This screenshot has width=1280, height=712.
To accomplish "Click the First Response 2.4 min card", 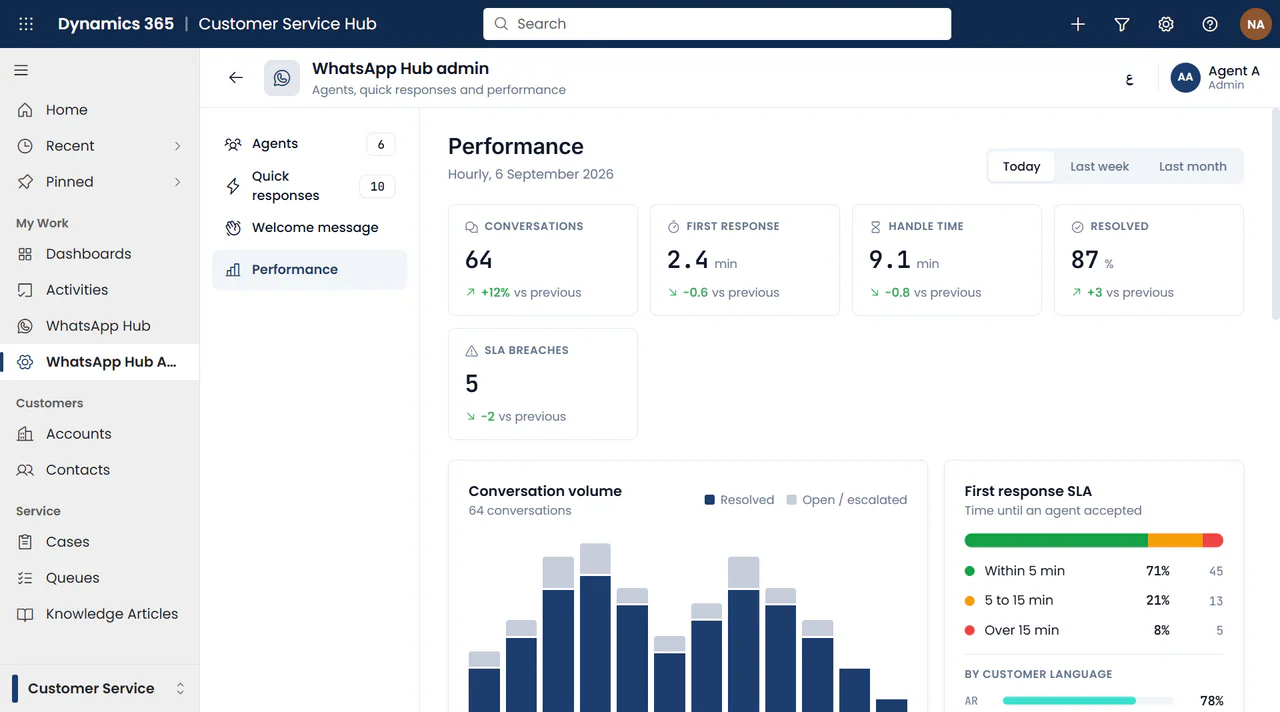I will click(745, 260).
